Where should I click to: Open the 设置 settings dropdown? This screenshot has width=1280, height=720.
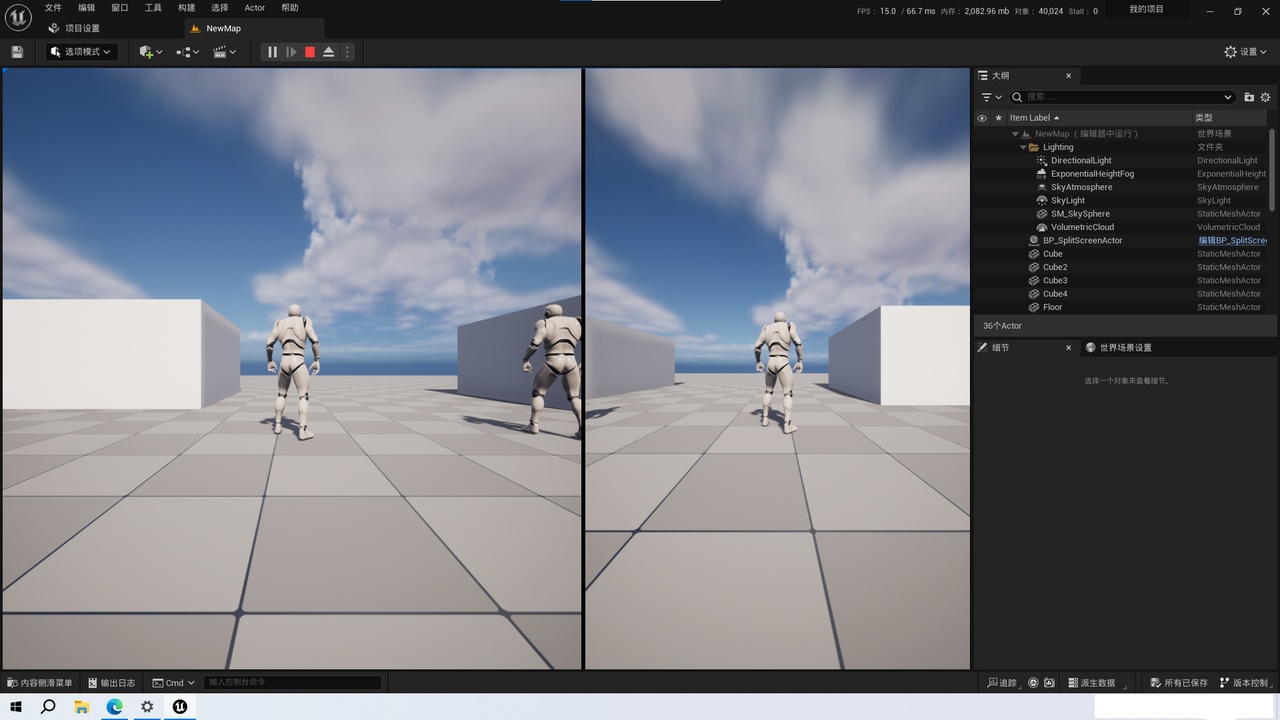click(x=1246, y=52)
